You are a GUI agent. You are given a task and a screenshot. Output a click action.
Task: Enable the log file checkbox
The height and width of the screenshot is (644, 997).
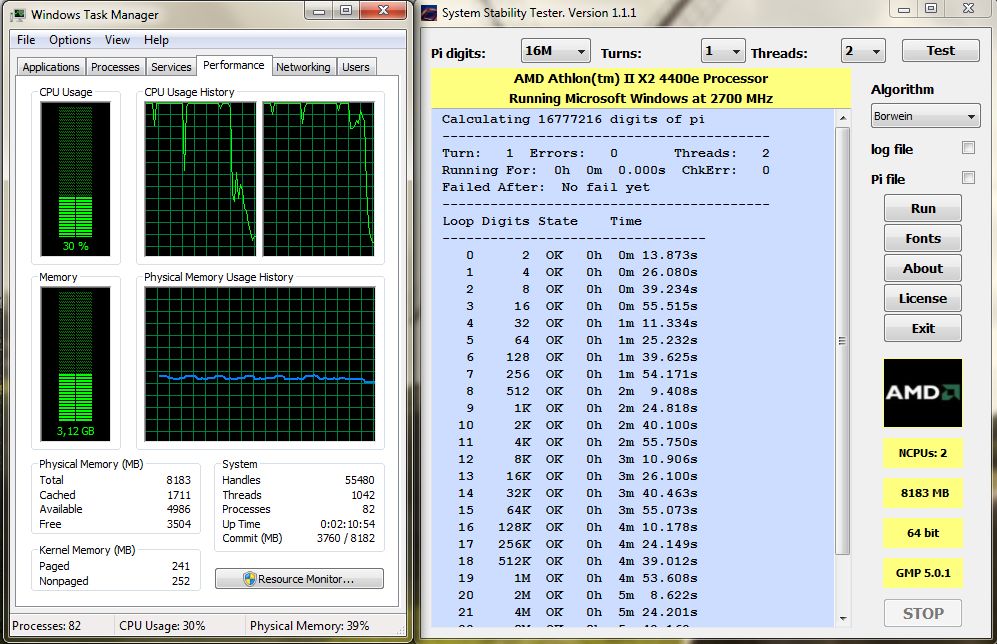click(x=968, y=148)
